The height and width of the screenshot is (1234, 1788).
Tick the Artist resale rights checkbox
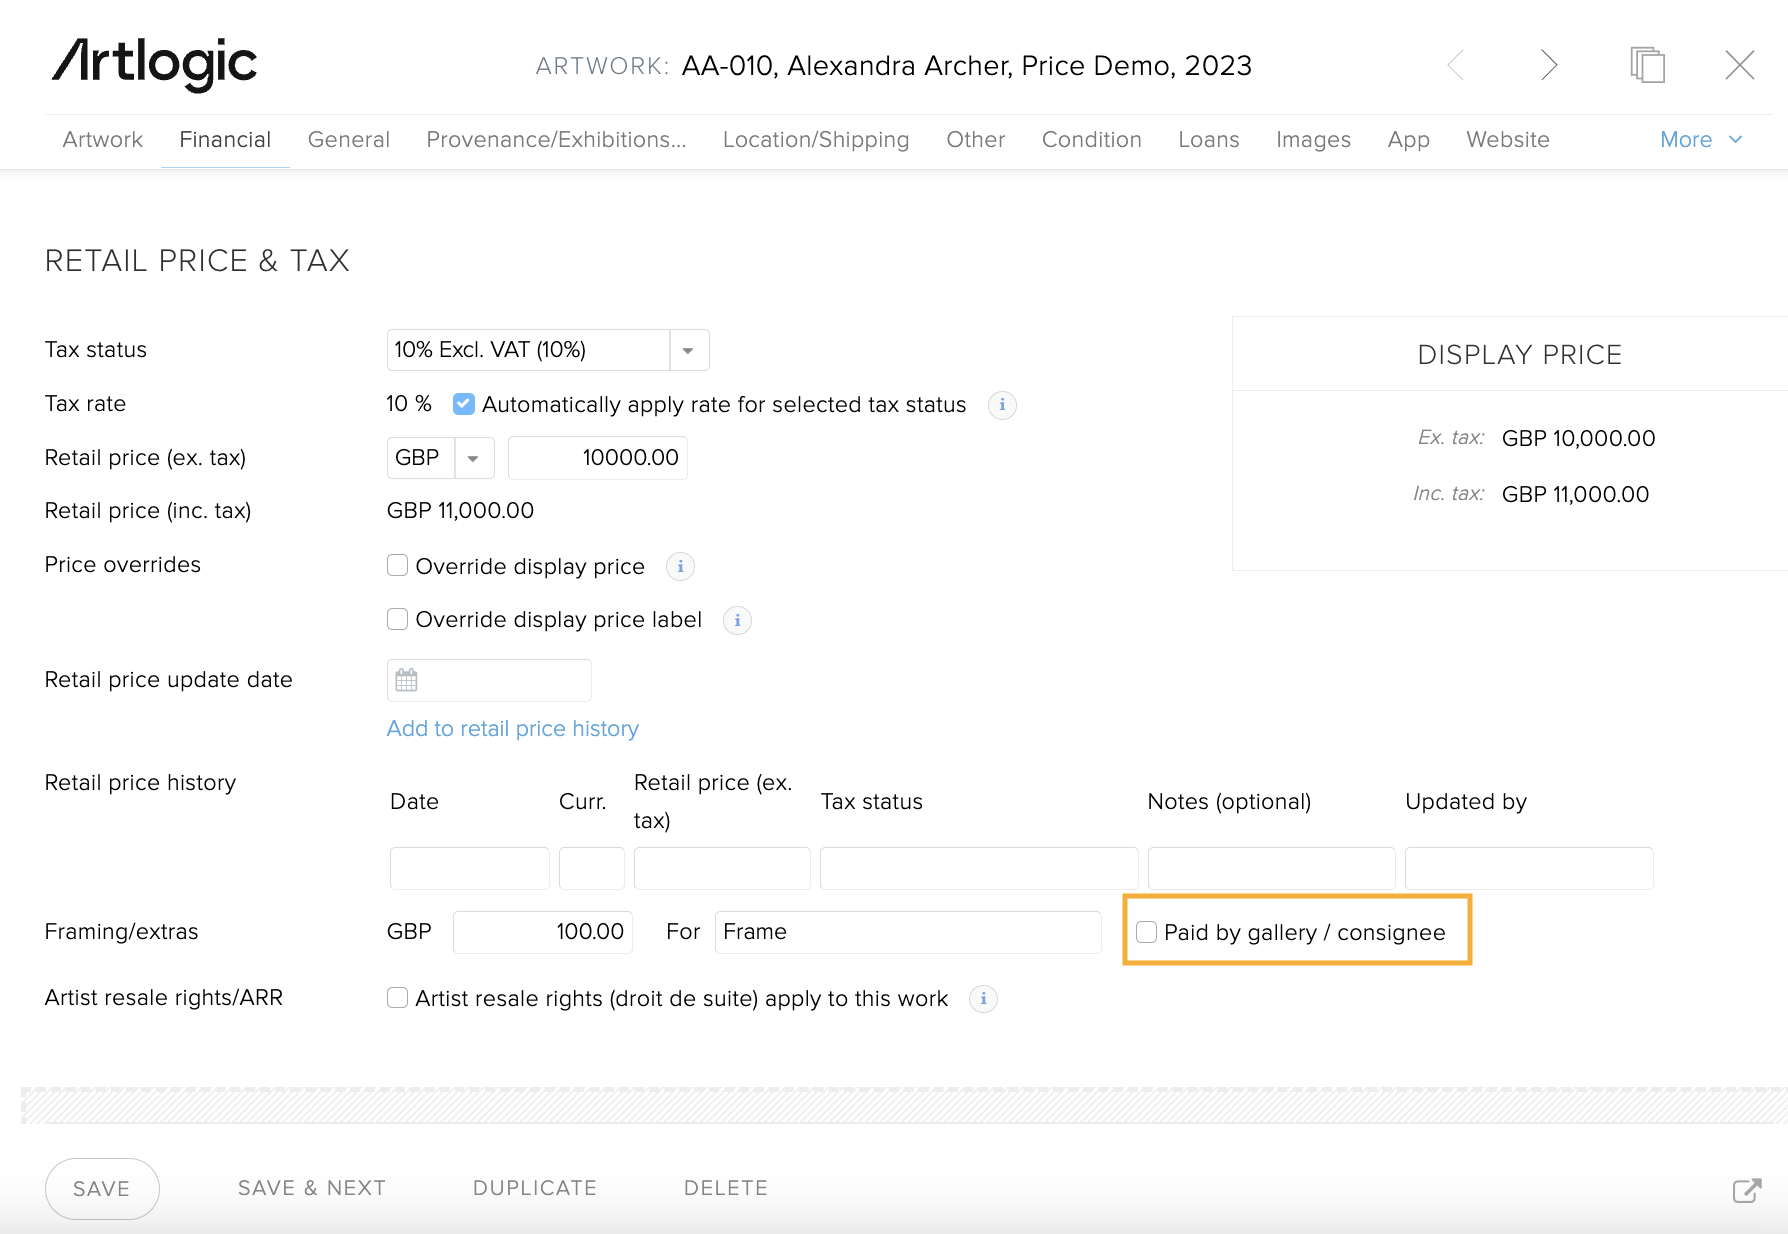click(397, 998)
